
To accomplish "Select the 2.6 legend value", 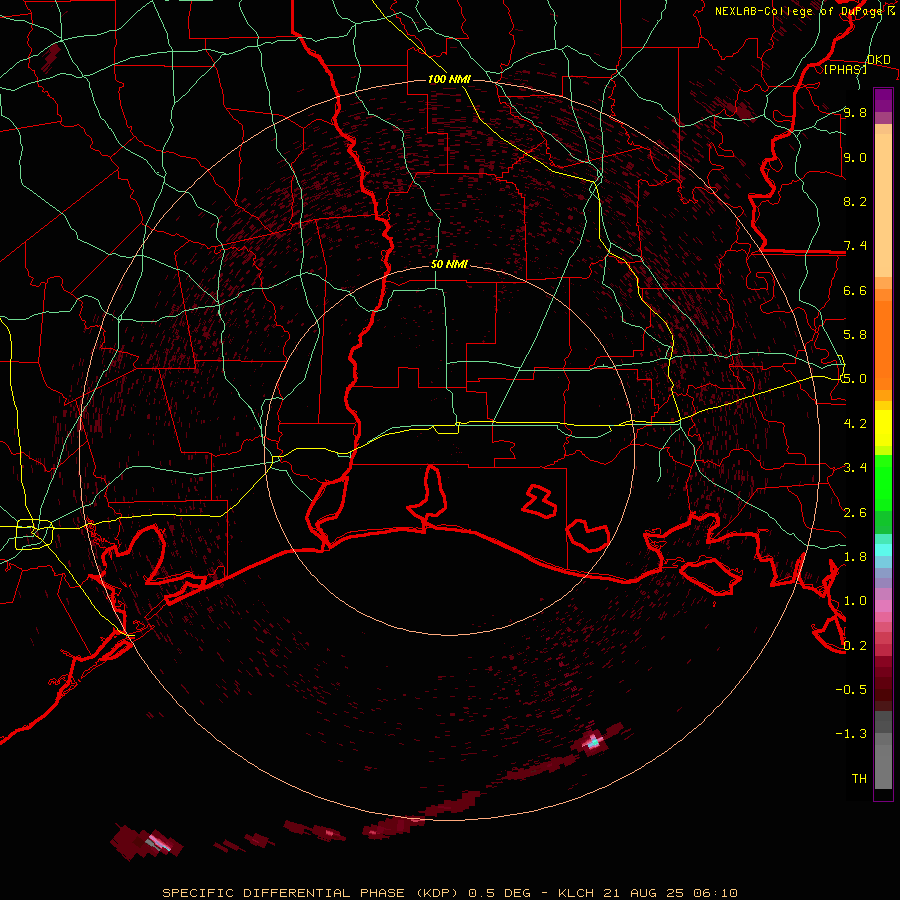I will click(855, 512).
